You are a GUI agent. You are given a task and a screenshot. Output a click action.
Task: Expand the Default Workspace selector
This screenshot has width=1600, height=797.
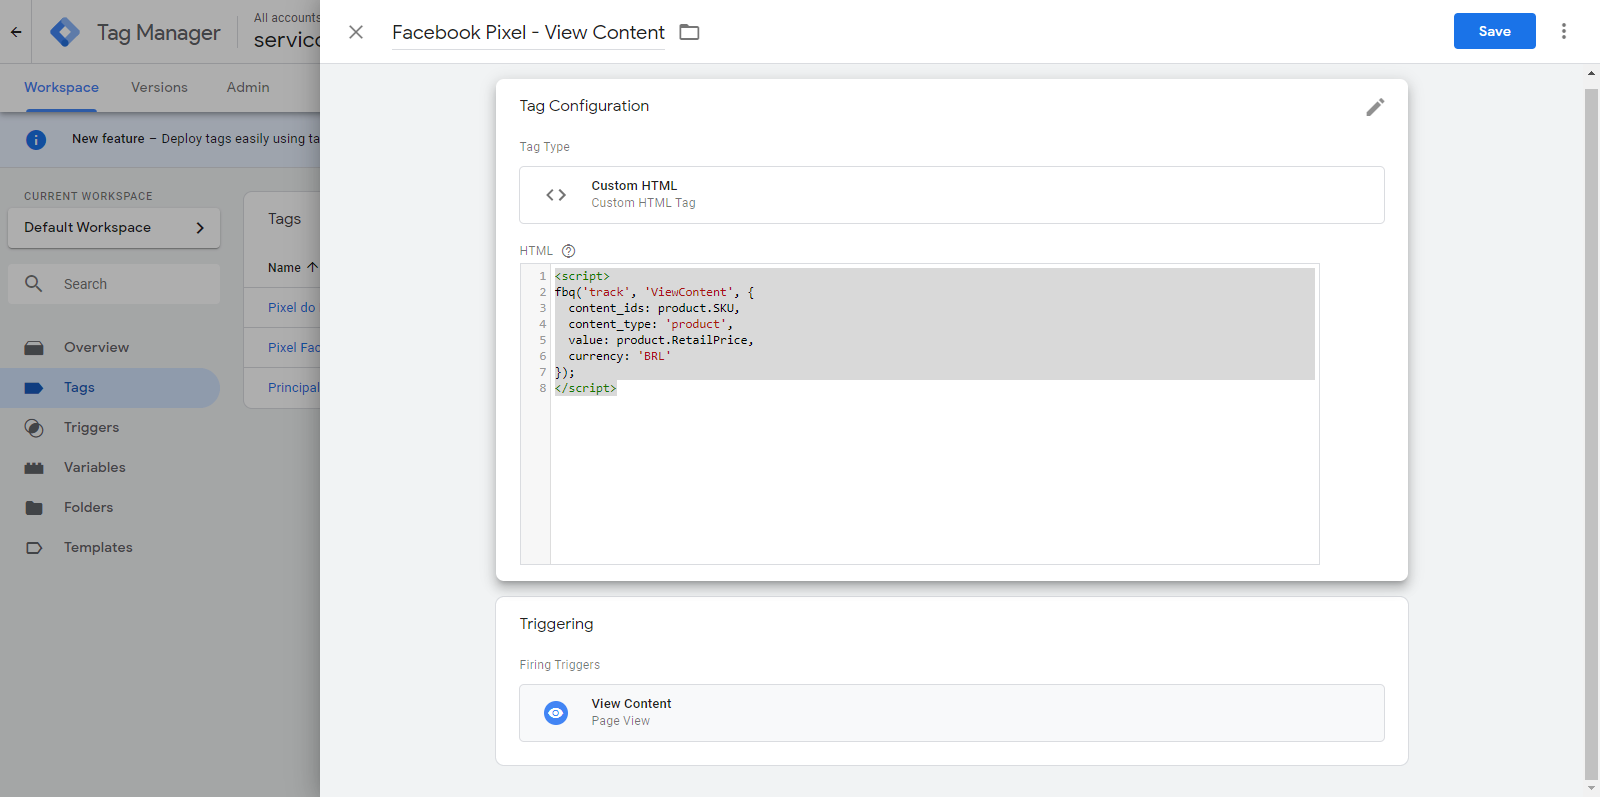[x=114, y=228]
